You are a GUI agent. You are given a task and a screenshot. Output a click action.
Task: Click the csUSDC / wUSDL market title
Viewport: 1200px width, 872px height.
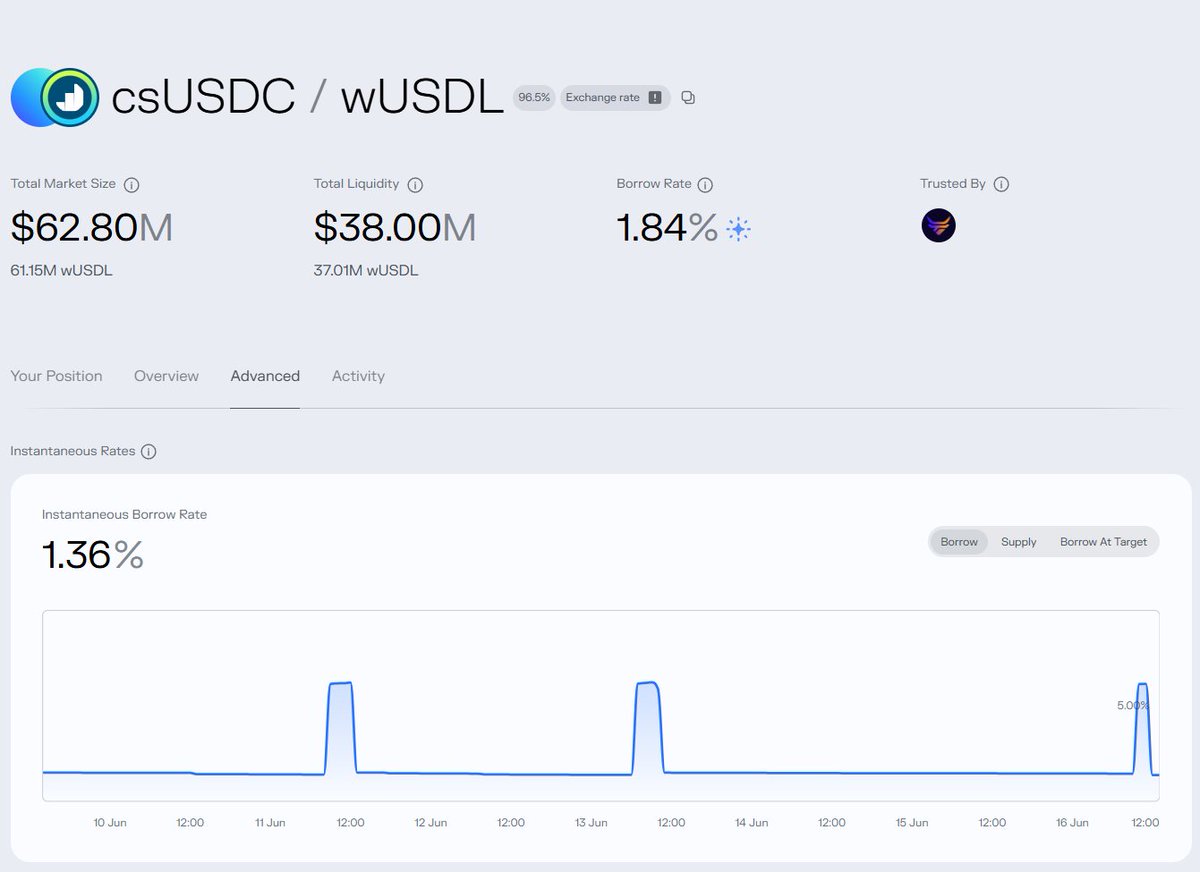(x=307, y=98)
